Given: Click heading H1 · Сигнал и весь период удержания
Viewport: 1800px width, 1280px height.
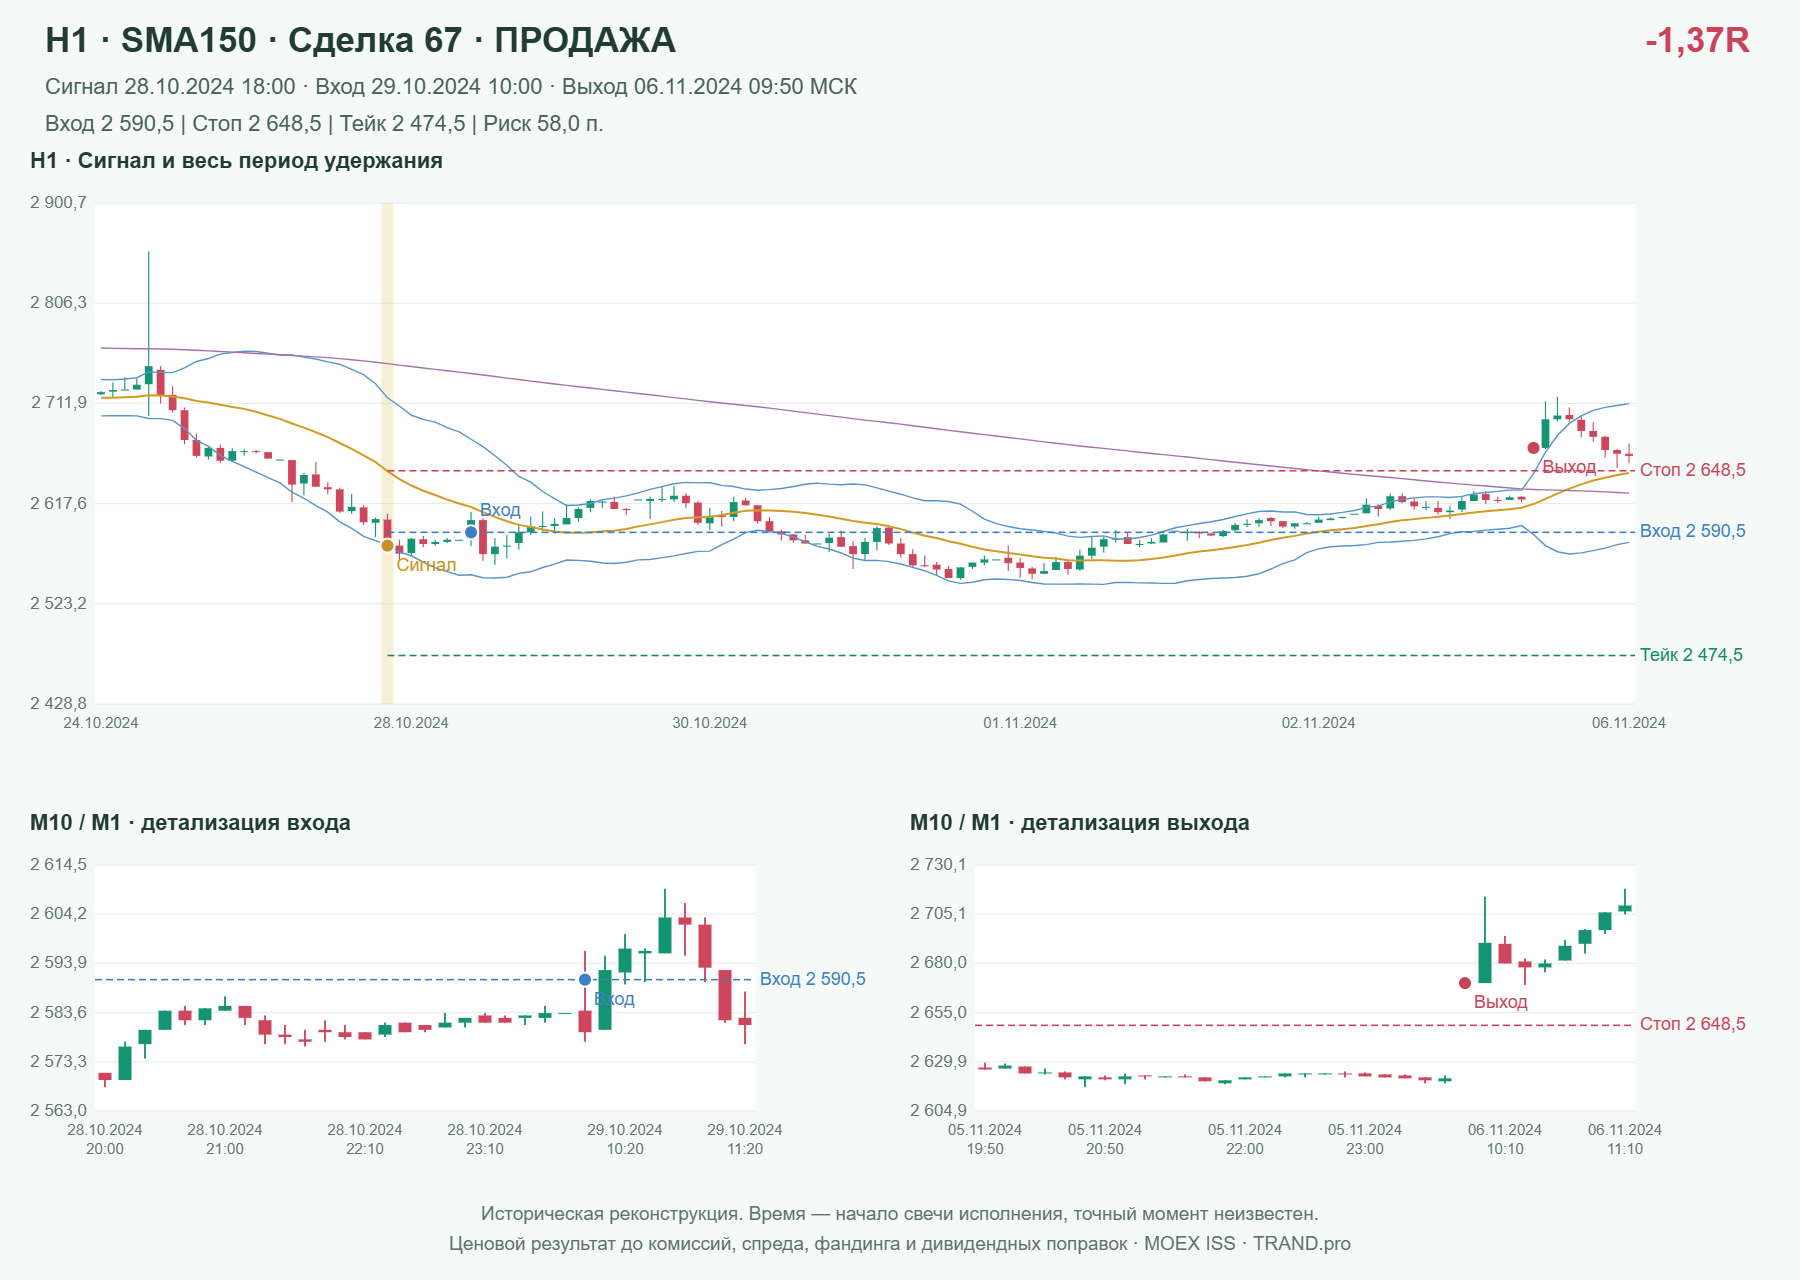Looking at the screenshot, I should pyautogui.click(x=236, y=161).
